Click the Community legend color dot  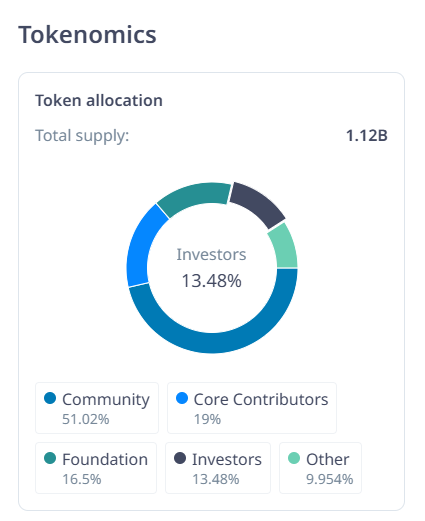[50, 398]
